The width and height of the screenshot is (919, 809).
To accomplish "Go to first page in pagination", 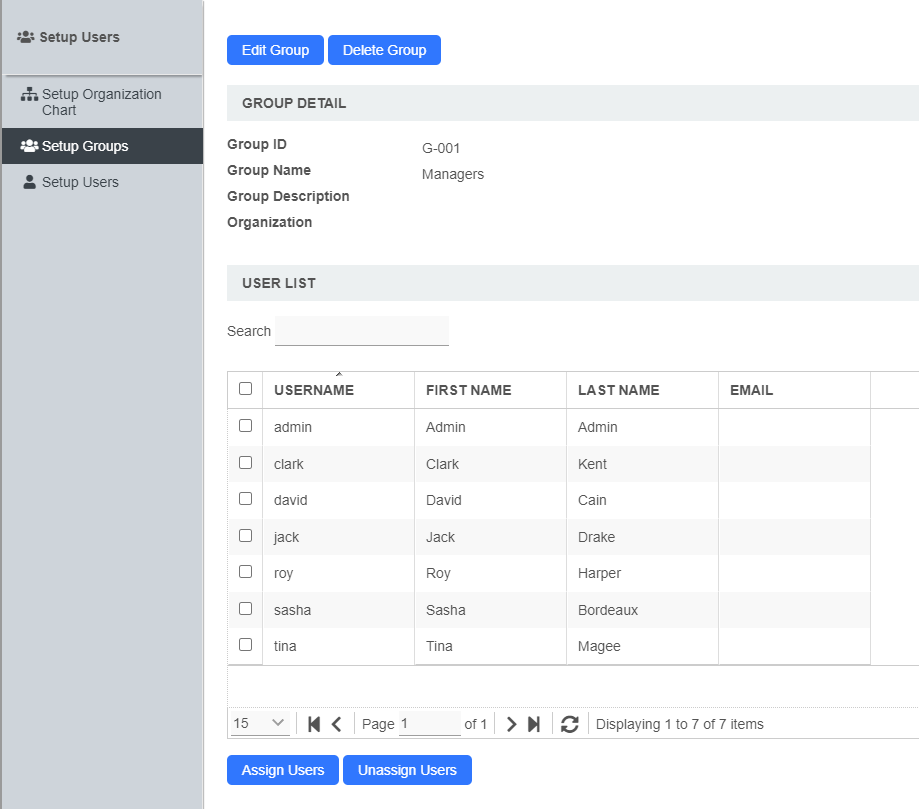I will pyautogui.click(x=314, y=724).
